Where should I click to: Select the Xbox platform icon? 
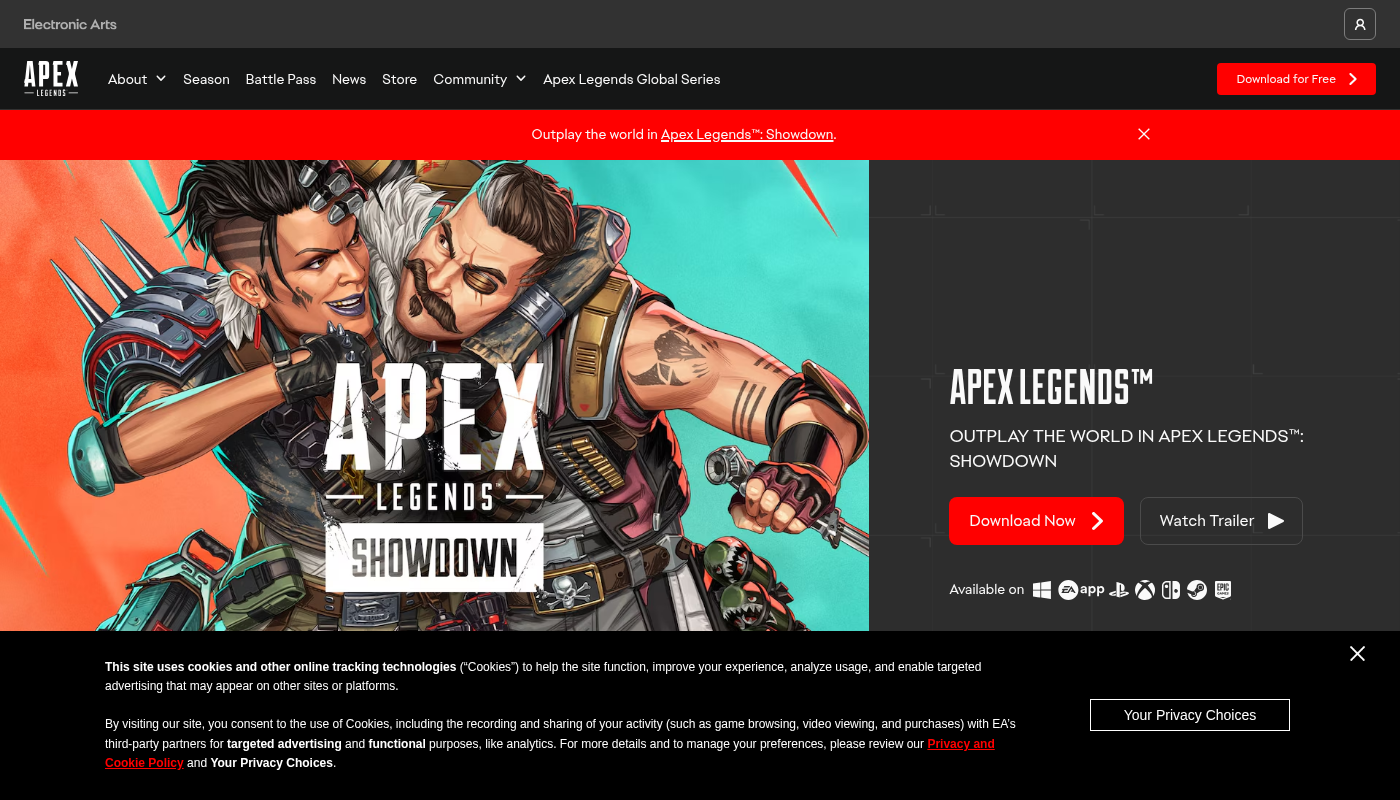coord(1145,590)
